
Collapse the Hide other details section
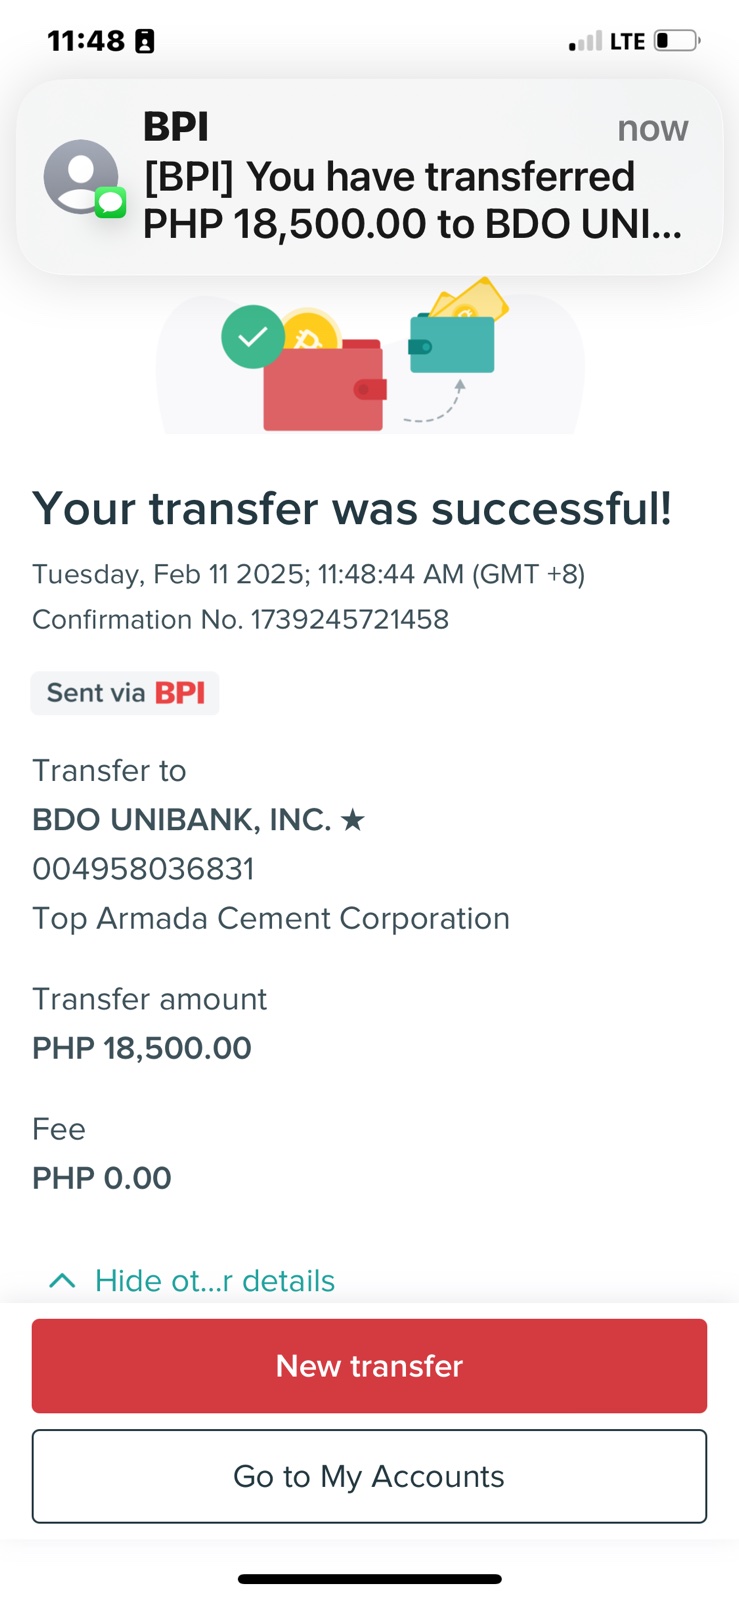(214, 1281)
